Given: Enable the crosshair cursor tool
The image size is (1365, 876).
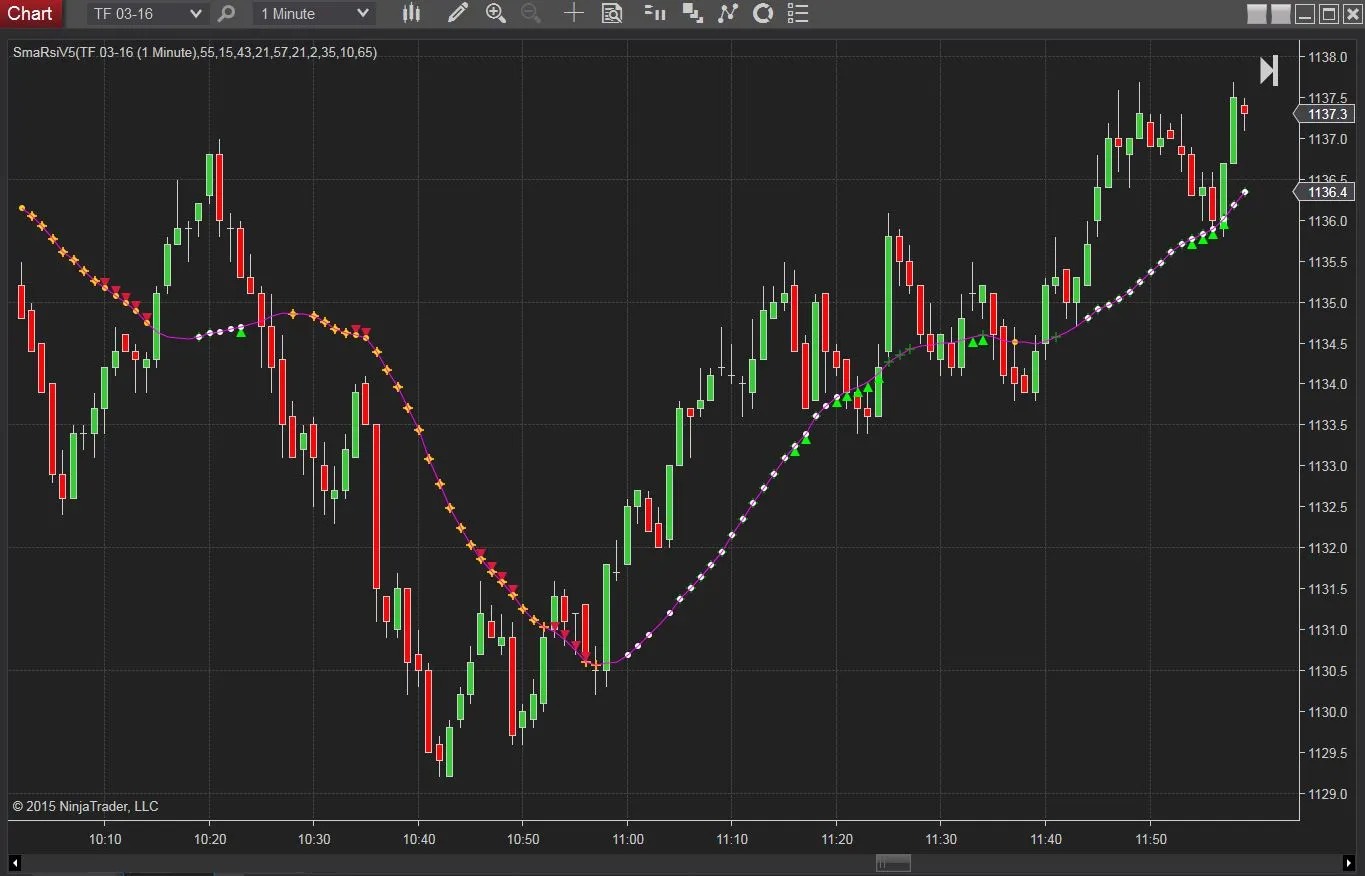Looking at the screenshot, I should click(x=573, y=13).
